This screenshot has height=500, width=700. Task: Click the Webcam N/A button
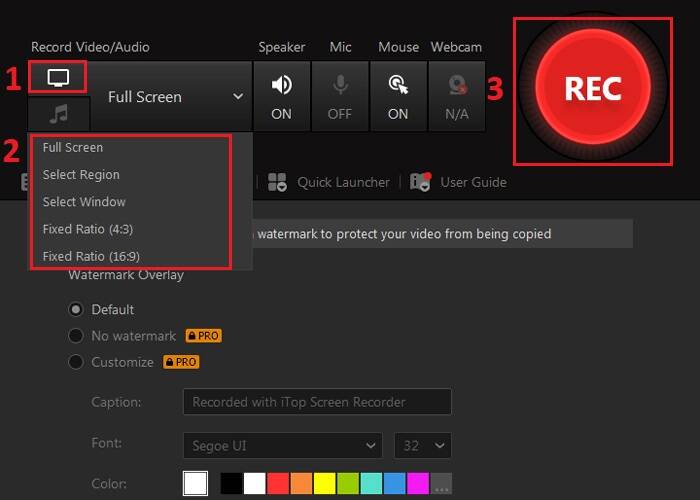point(457,96)
